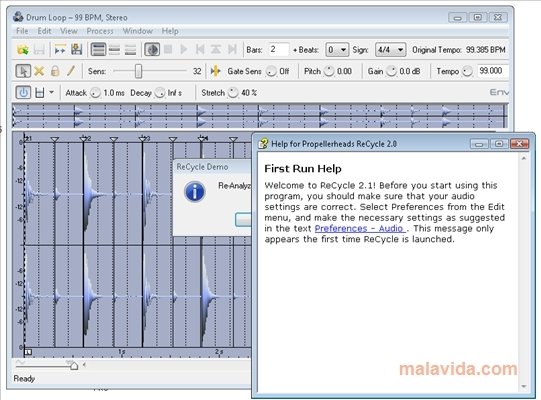The width and height of the screenshot is (541, 400).
Task: Click the Decay knob
Action: (x=160, y=92)
